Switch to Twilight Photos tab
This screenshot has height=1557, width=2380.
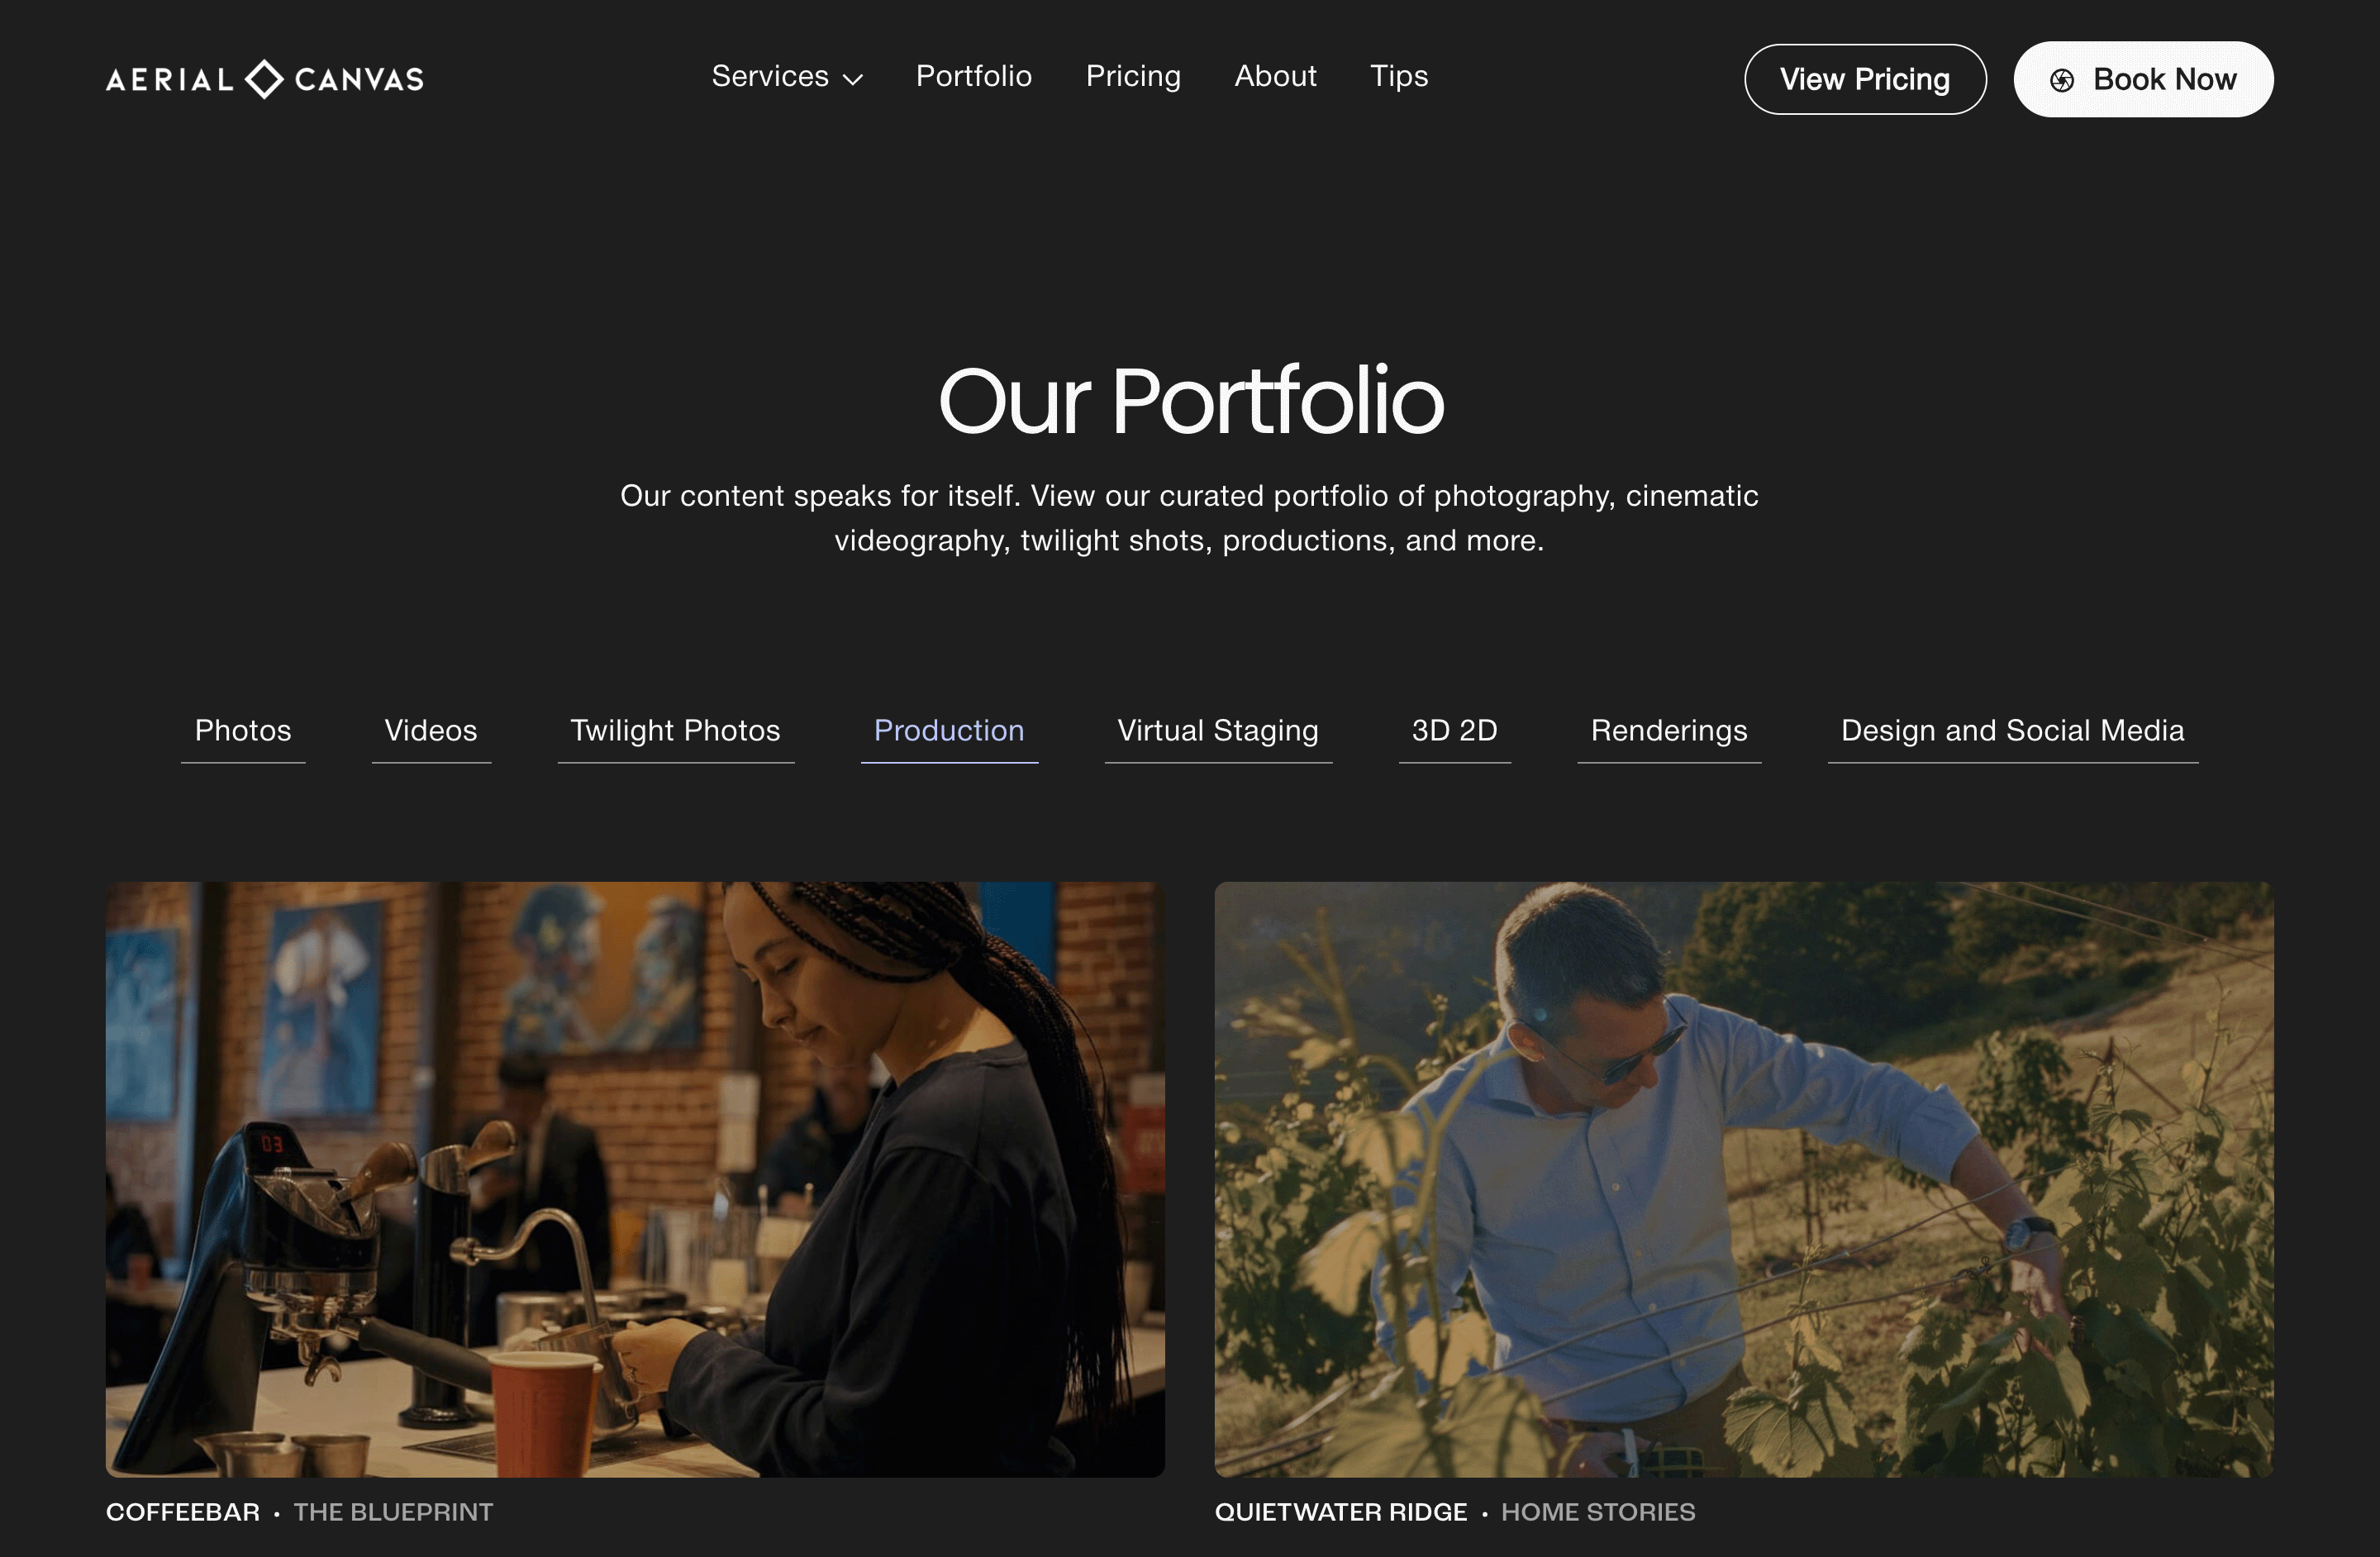(675, 731)
